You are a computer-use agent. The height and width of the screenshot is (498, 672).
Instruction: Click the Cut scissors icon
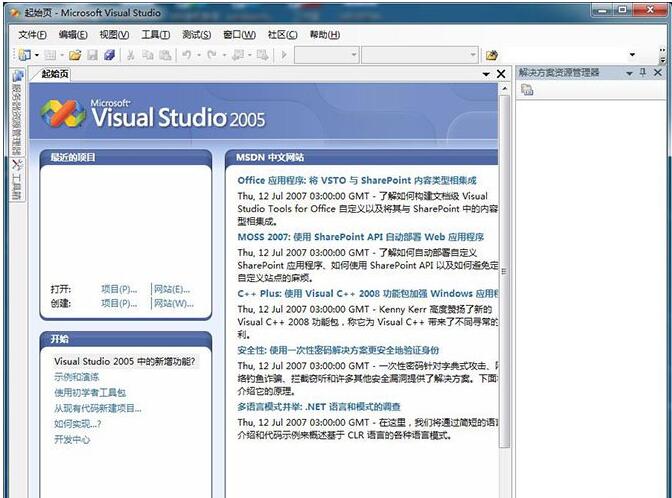point(131,55)
